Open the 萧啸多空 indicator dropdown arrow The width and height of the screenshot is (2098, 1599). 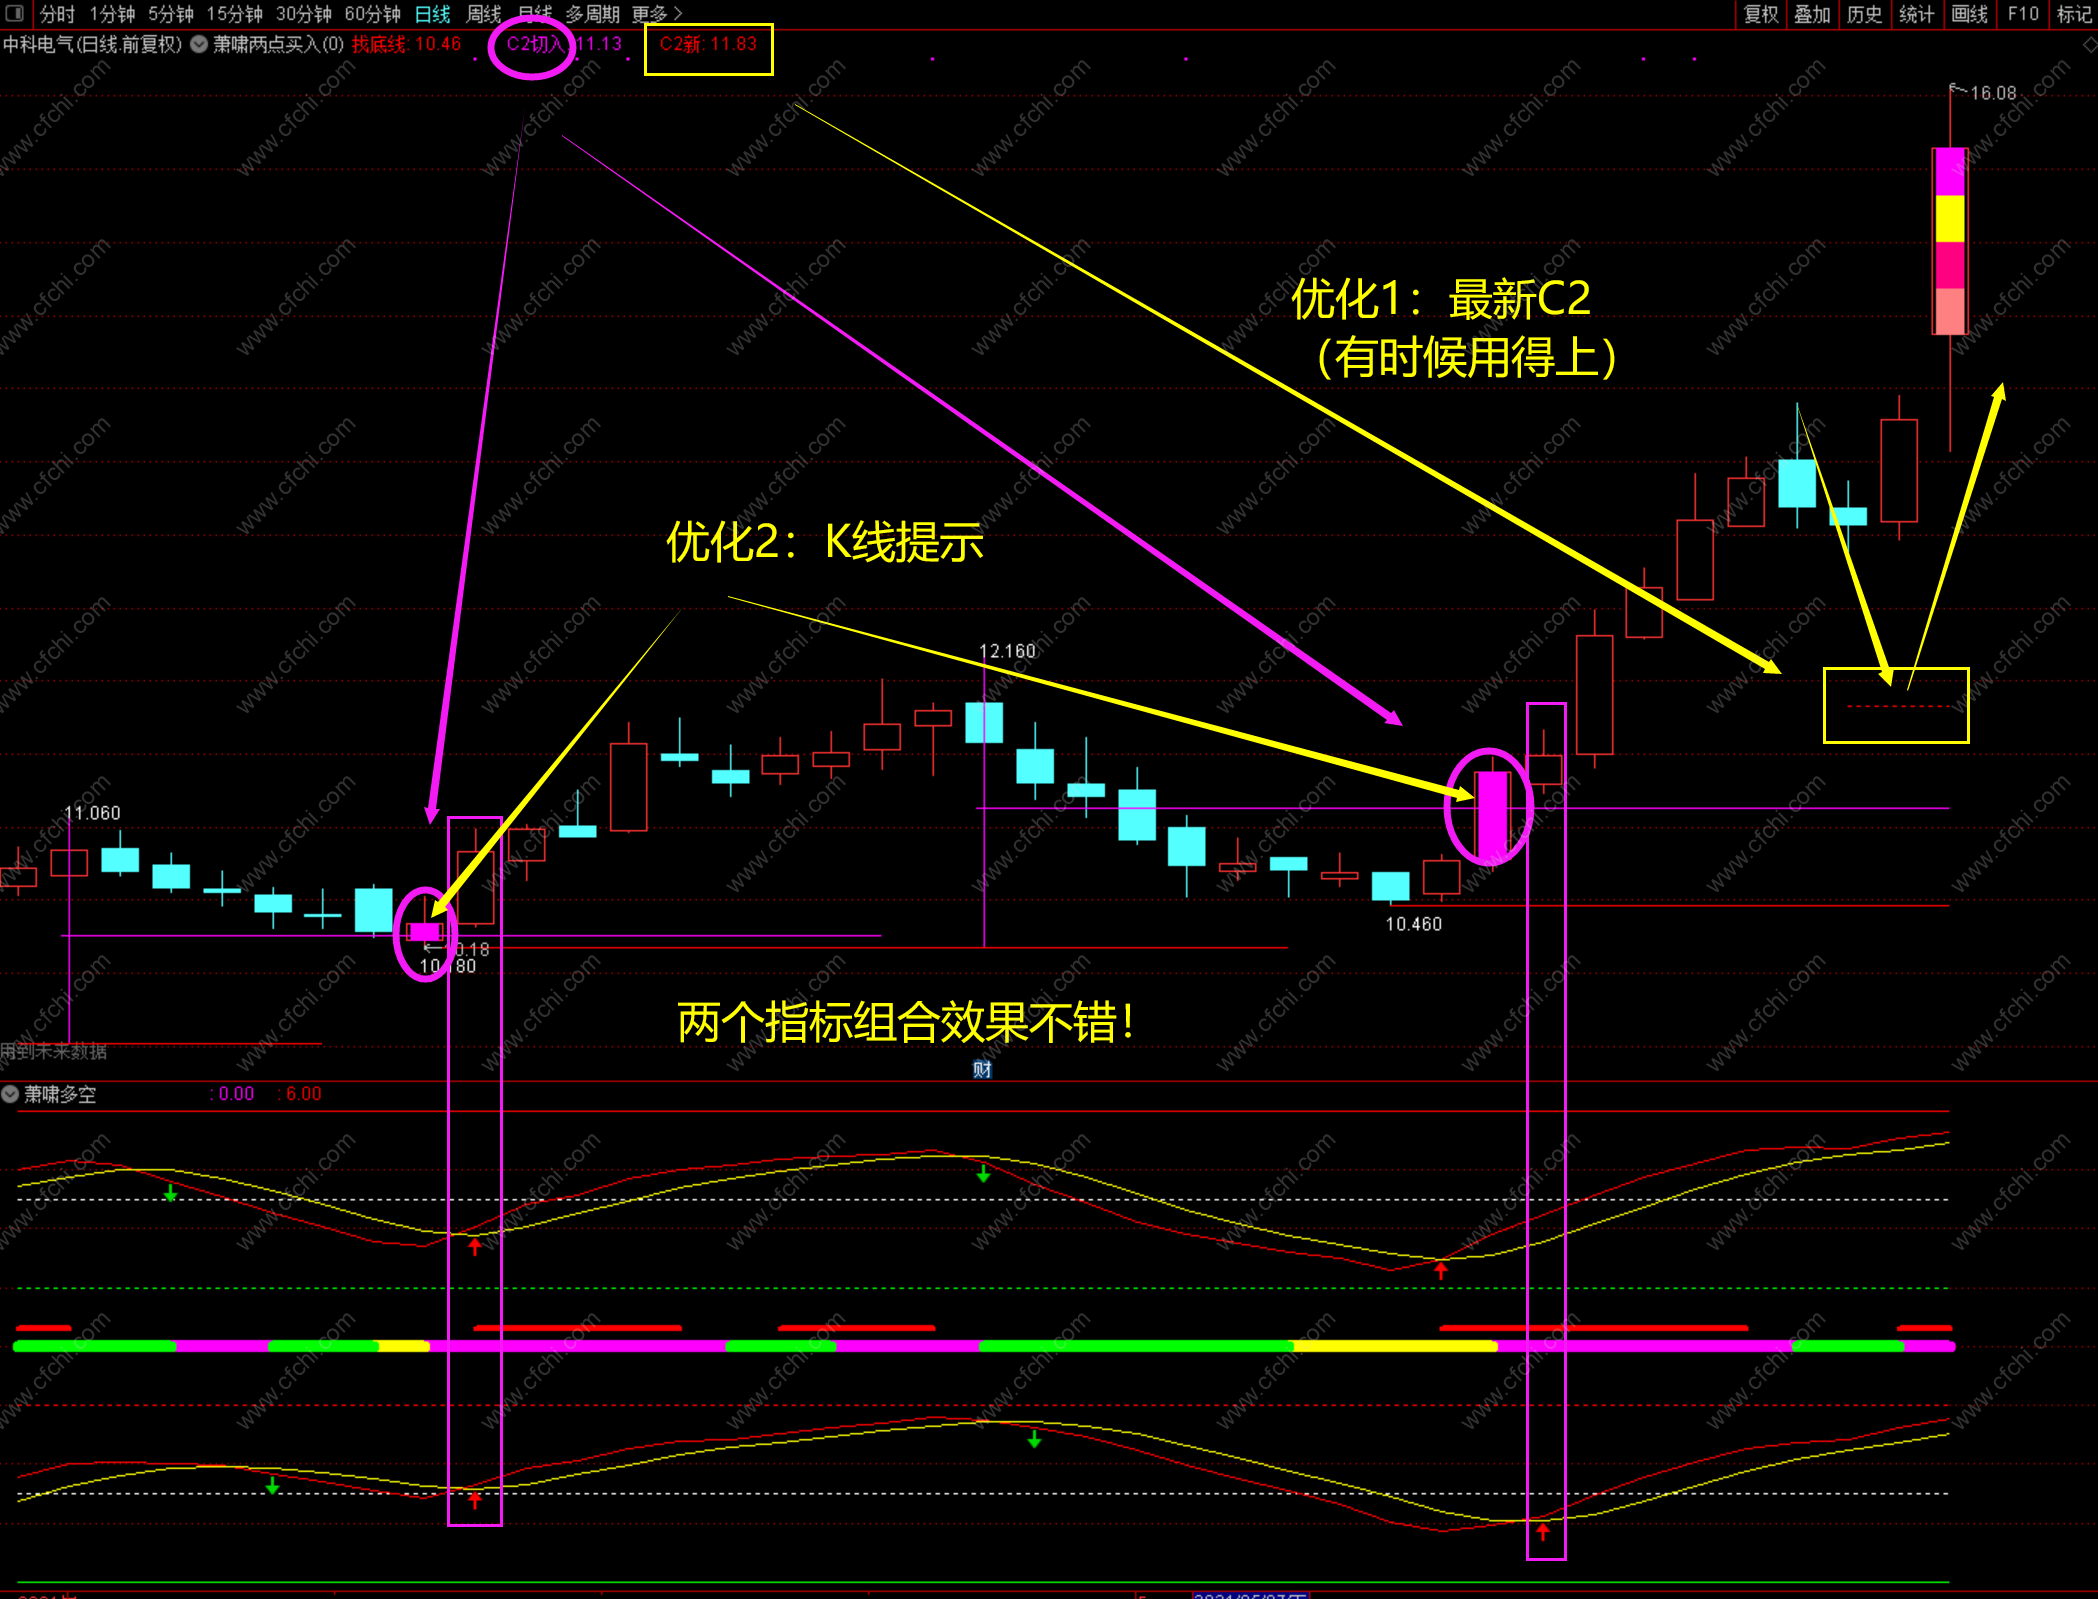[x=10, y=1094]
